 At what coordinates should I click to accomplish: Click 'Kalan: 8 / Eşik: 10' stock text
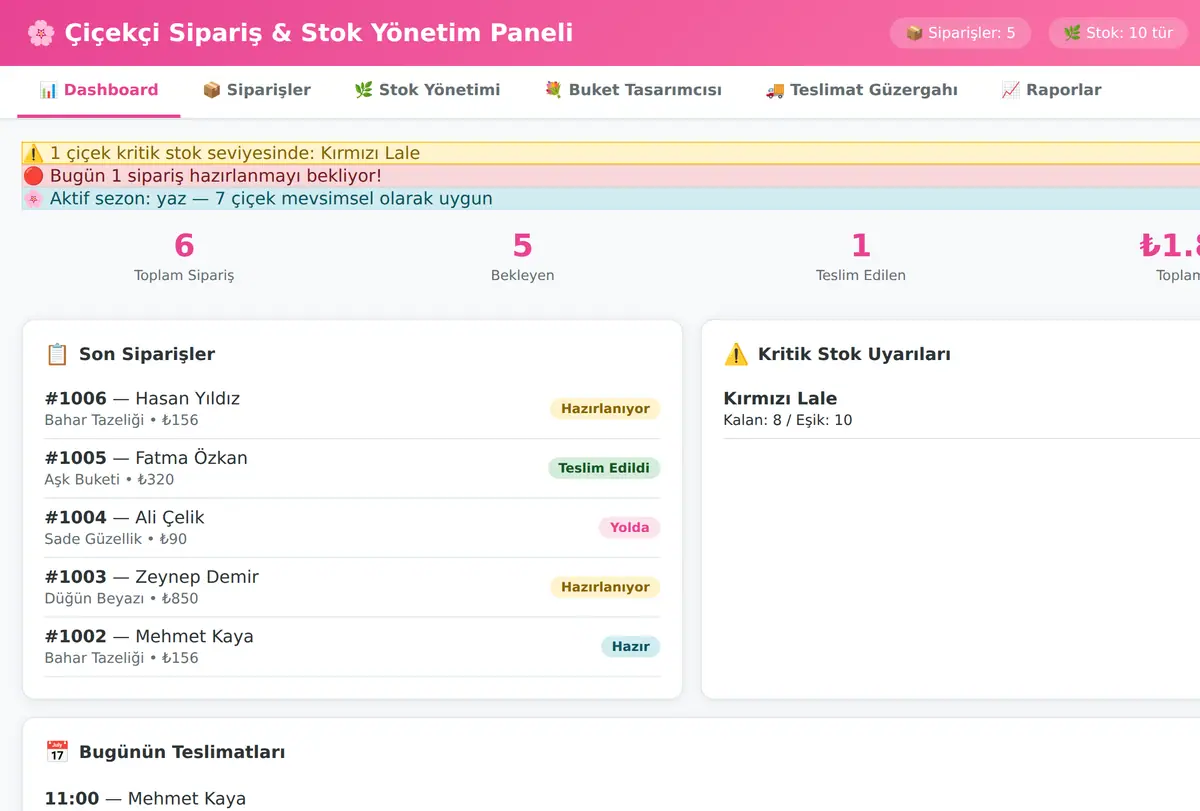pyautogui.click(x=788, y=420)
